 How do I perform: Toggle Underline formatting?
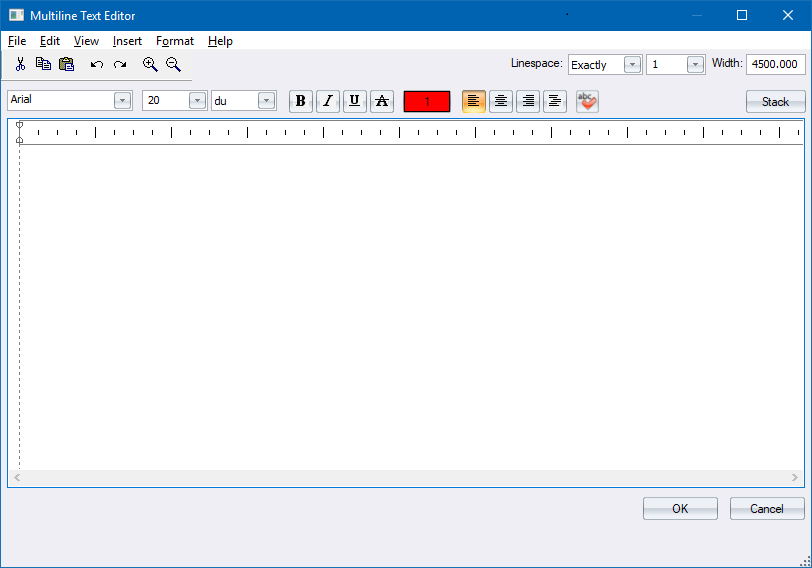click(x=355, y=101)
